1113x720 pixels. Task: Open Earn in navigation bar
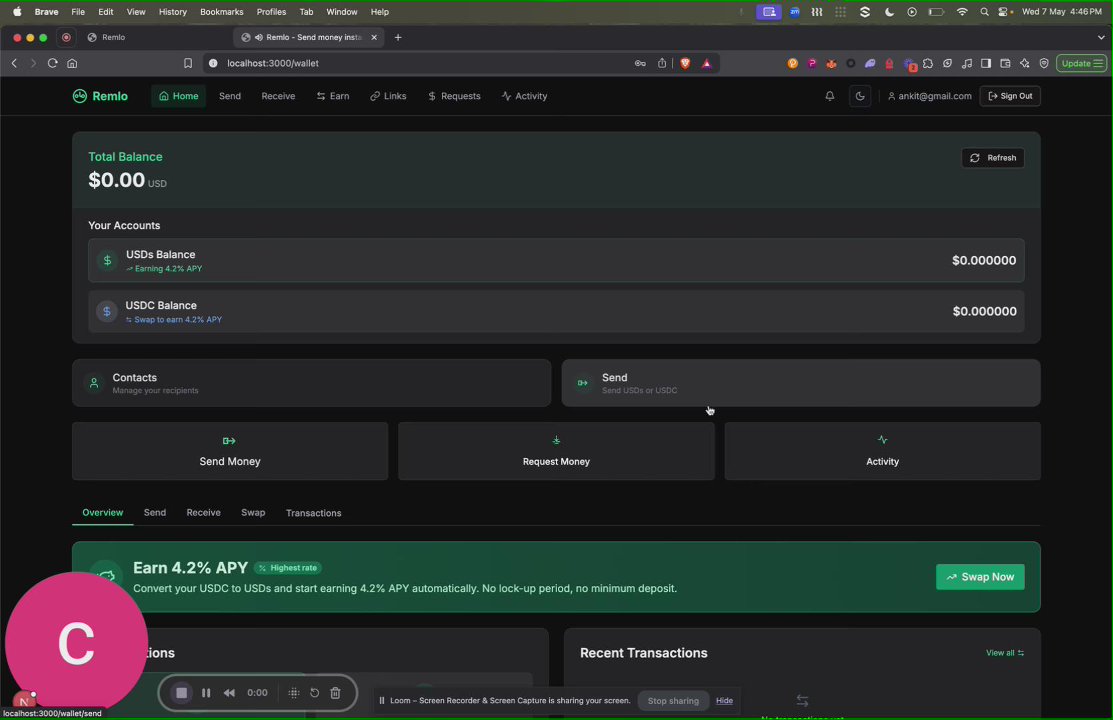coord(332,96)
